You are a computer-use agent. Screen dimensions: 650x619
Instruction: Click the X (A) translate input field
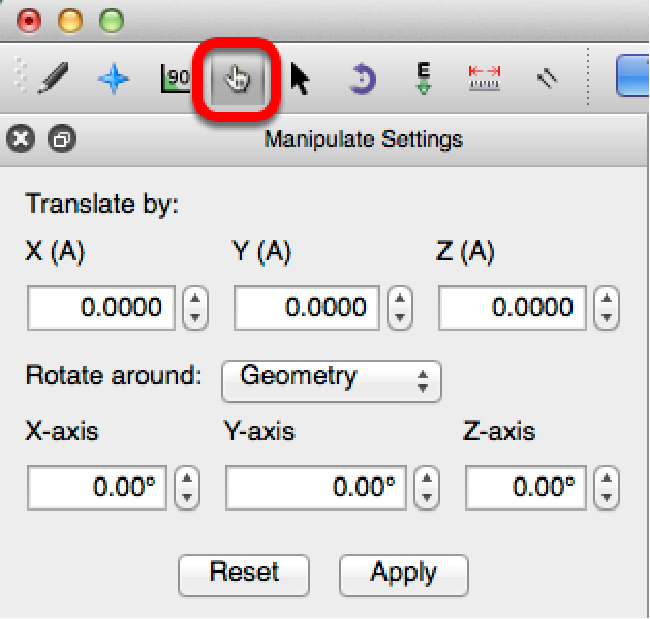click(x=101, y=308)
